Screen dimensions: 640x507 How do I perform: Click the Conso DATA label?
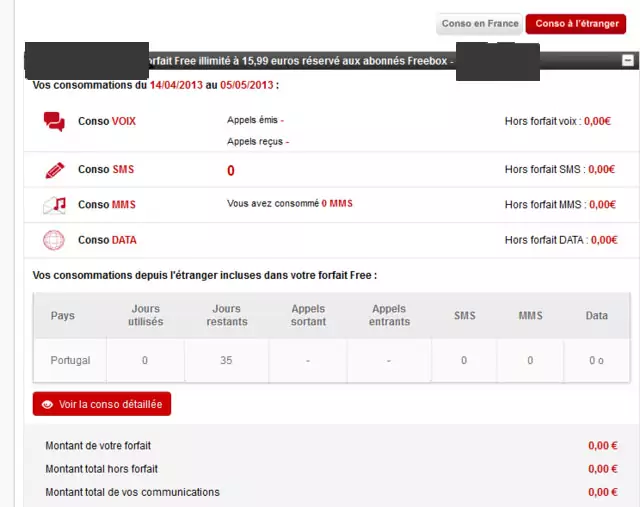[107, 240]
